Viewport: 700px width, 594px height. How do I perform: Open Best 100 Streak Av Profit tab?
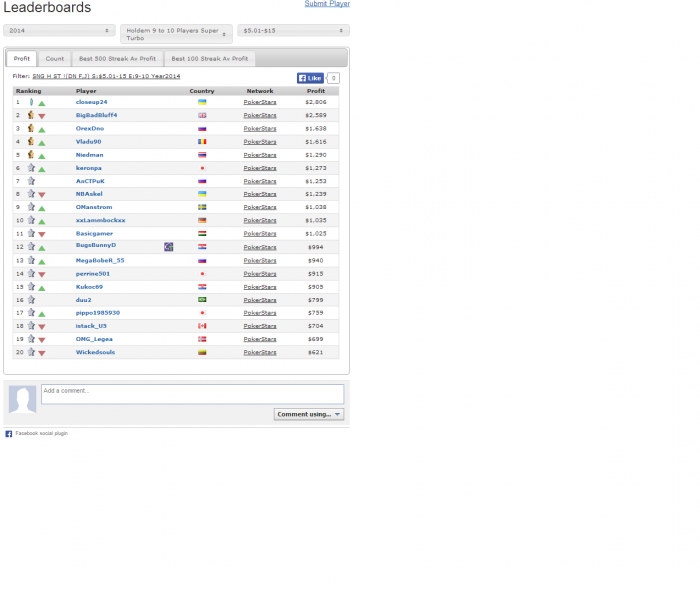[x=209, y=58]
